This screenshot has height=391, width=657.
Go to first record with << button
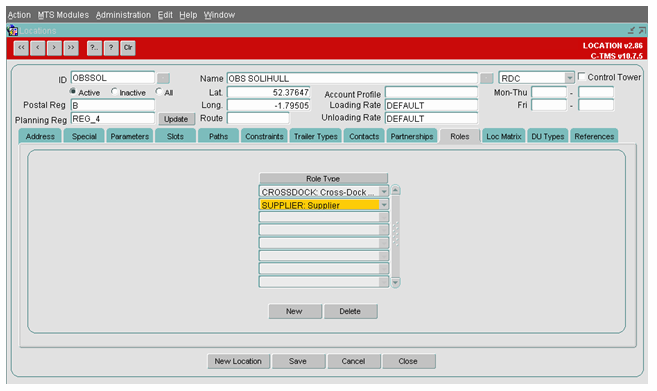pos(21,48)
